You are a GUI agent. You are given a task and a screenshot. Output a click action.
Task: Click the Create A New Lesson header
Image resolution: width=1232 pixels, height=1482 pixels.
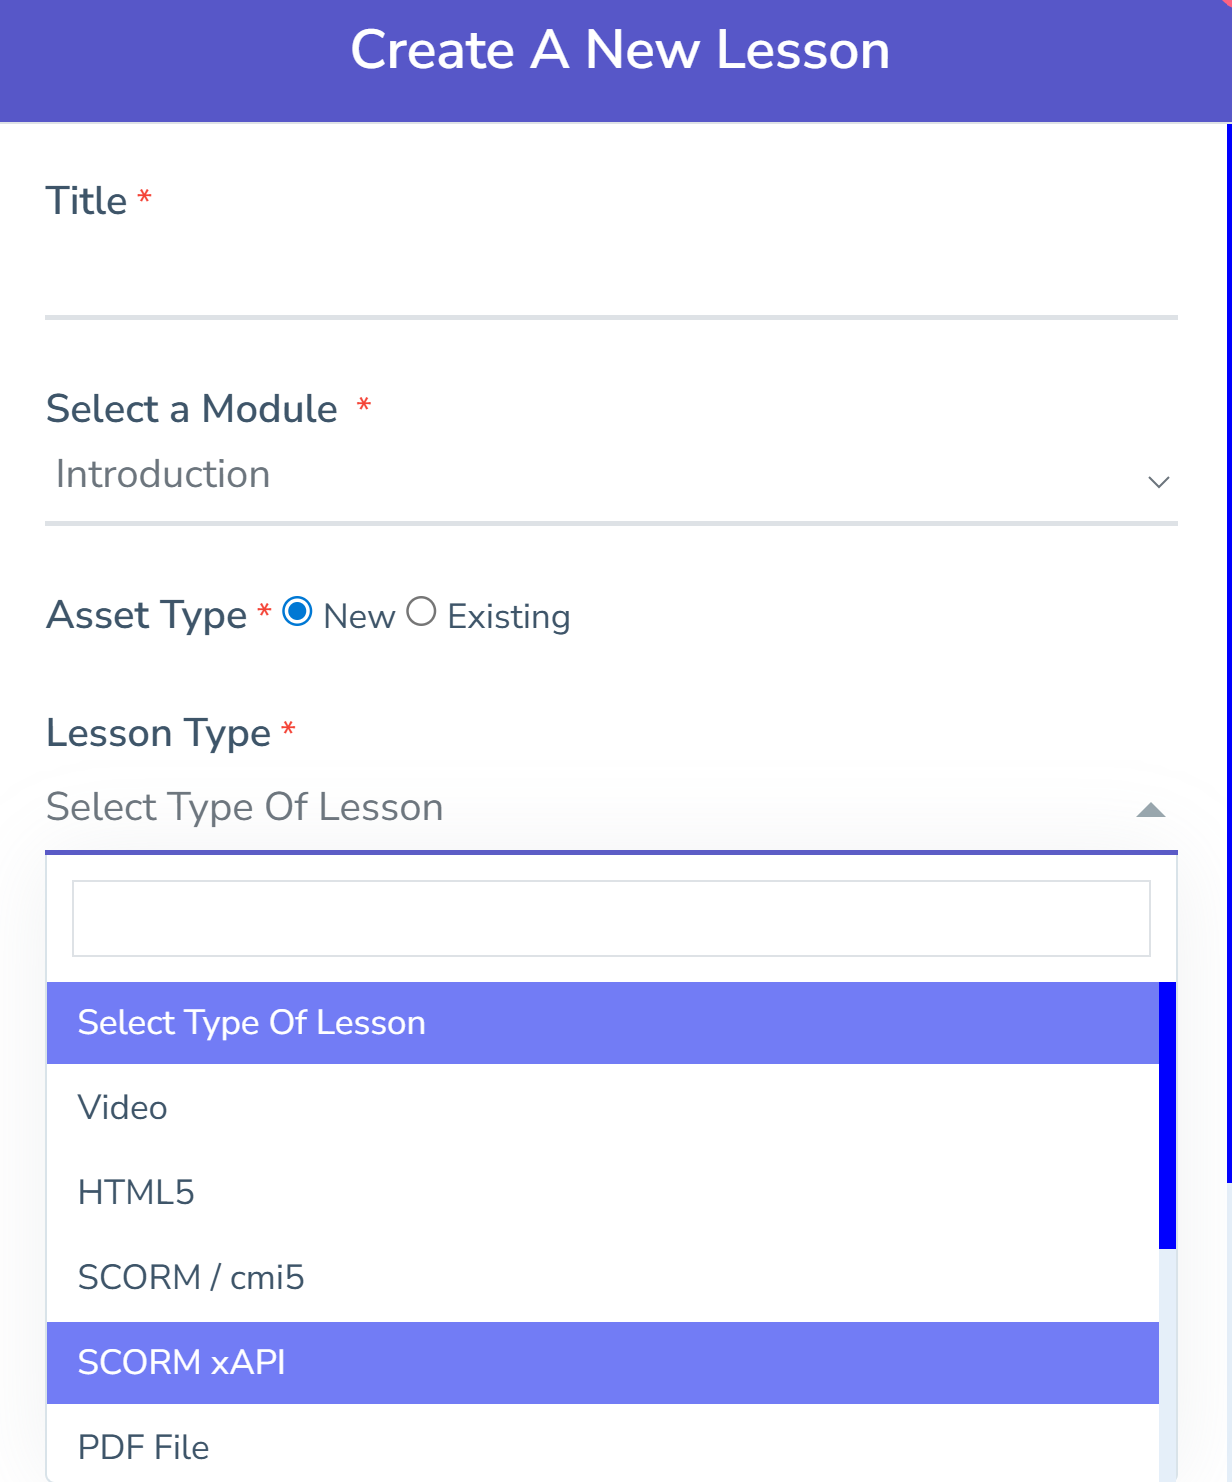click(620, 50)
